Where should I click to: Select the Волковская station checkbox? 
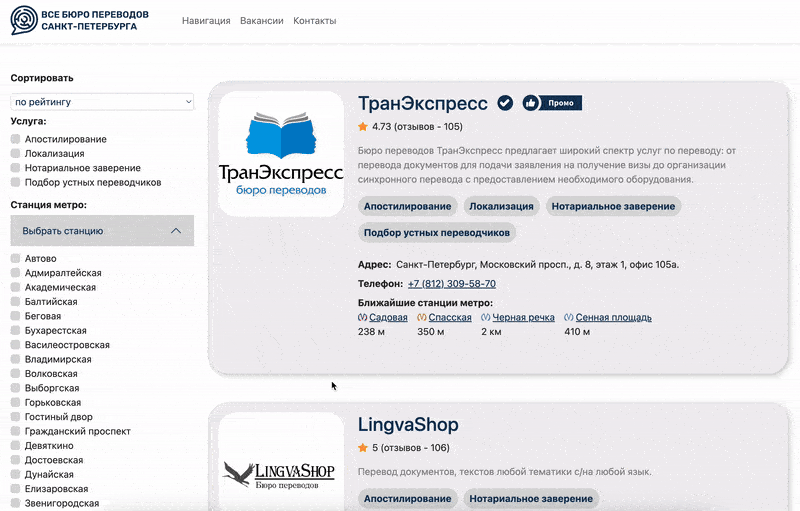click(15, 373)
